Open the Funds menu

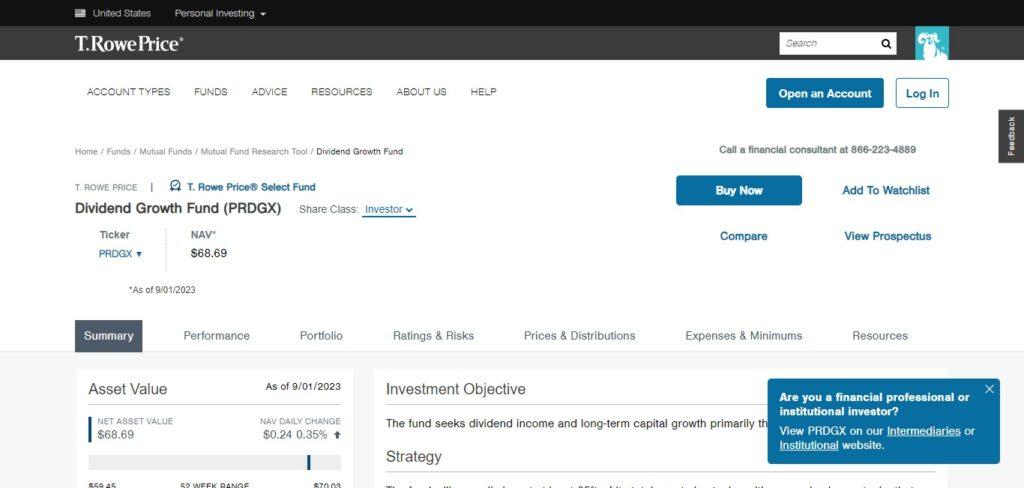(x=211, y=92)
